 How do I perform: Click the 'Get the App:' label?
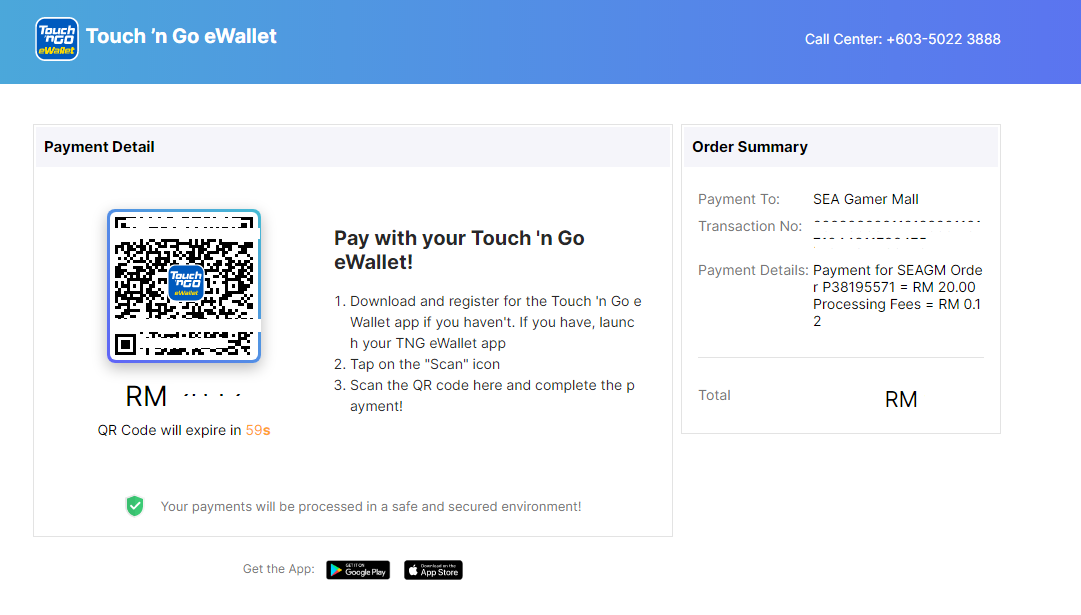[279, 569]
